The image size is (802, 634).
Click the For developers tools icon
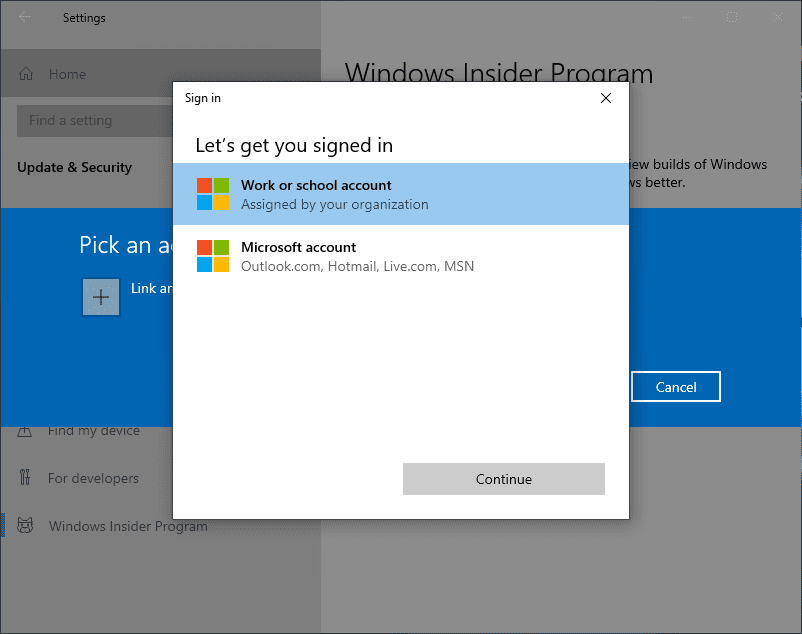click(25, 477)
